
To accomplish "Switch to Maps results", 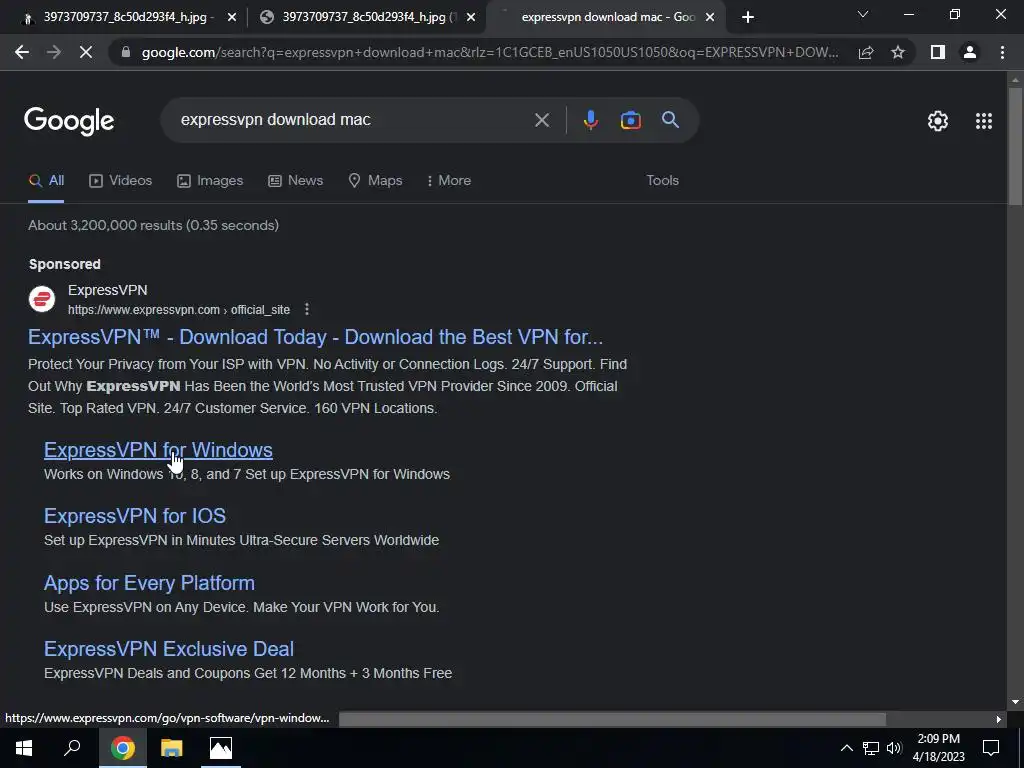I will 376,181.
